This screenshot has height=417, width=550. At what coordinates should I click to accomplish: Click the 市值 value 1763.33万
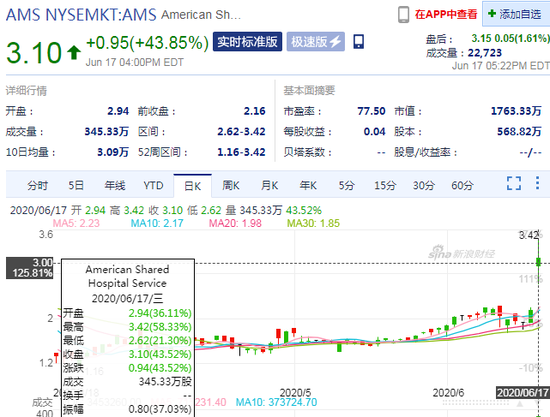[x=516, y=111]
